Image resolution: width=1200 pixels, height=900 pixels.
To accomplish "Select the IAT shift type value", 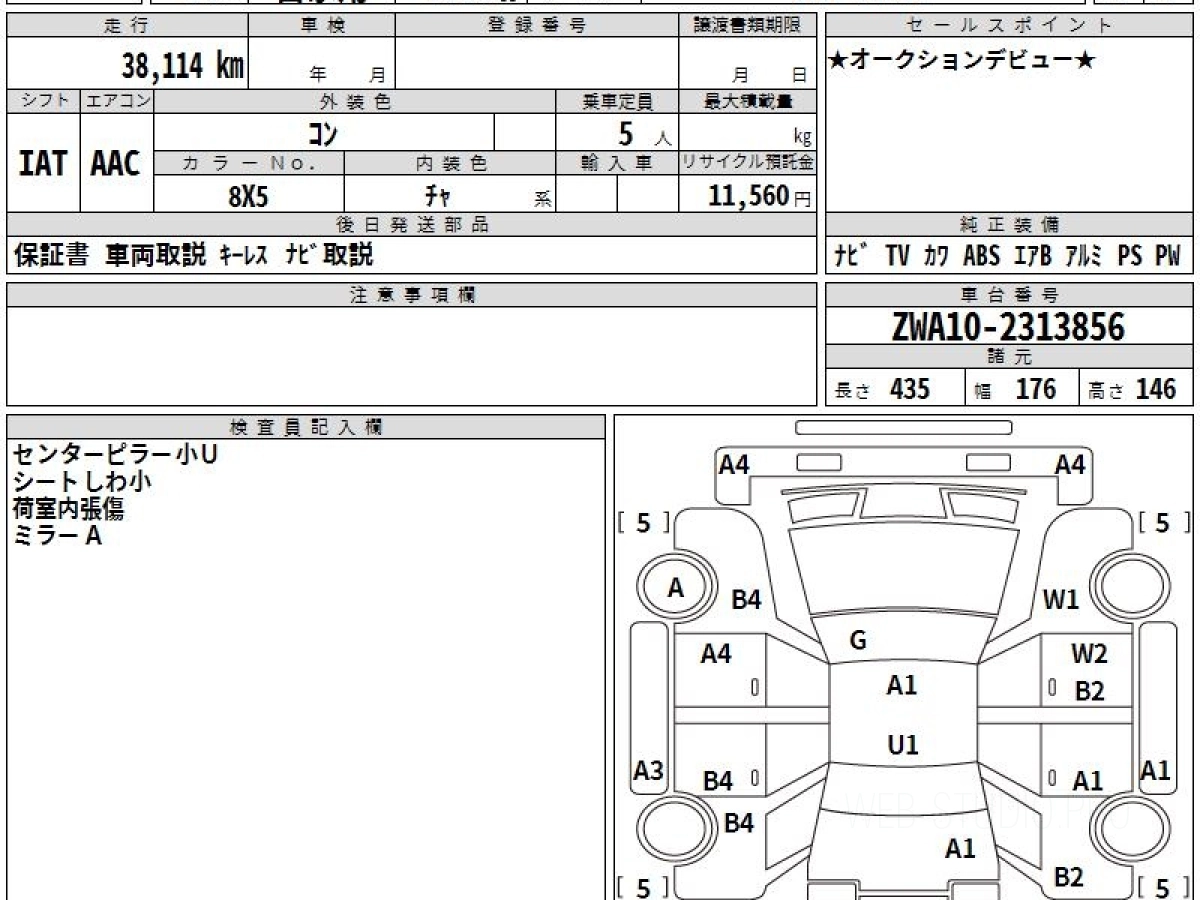I will point(43,163).
